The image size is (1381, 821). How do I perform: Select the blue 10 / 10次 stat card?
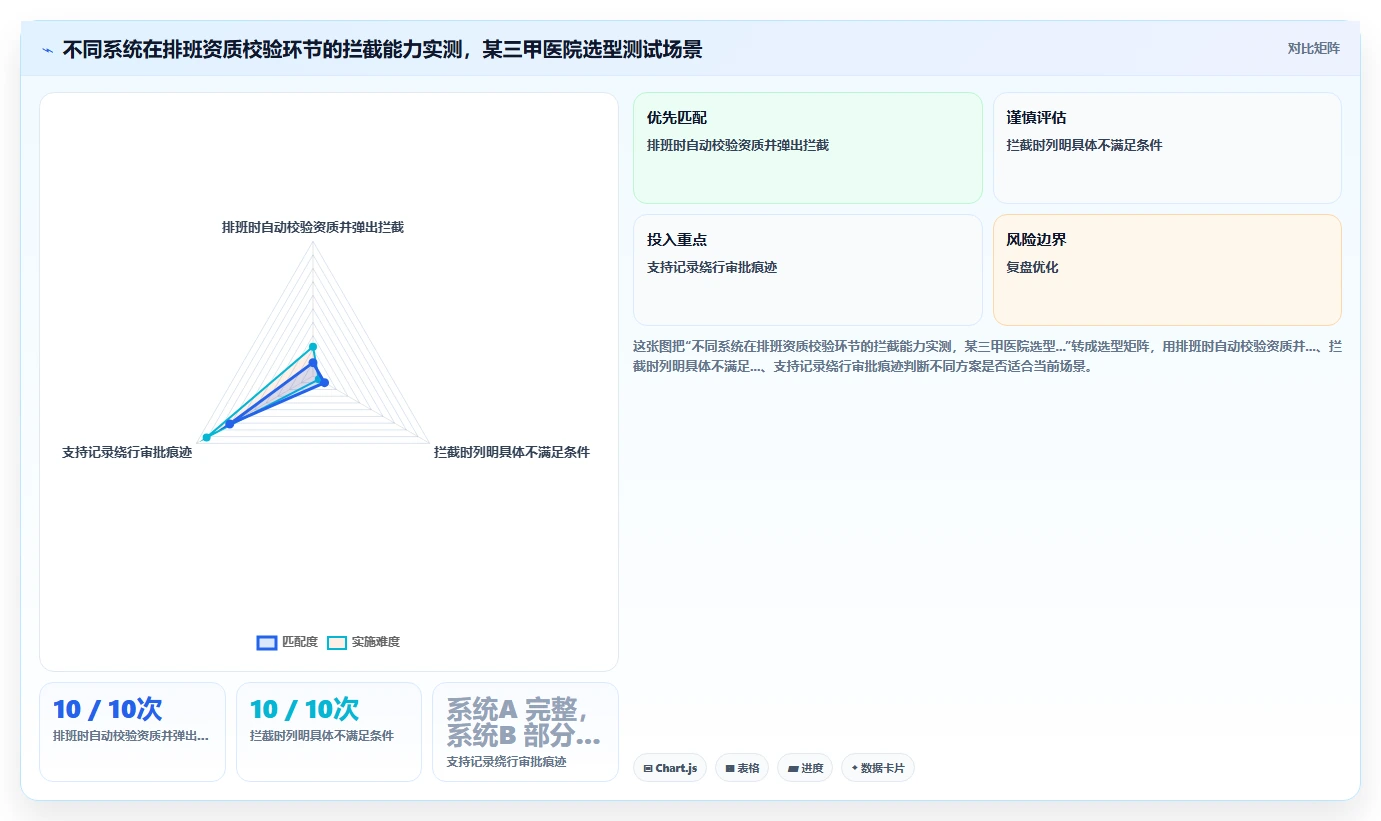[x=132, y=732]
